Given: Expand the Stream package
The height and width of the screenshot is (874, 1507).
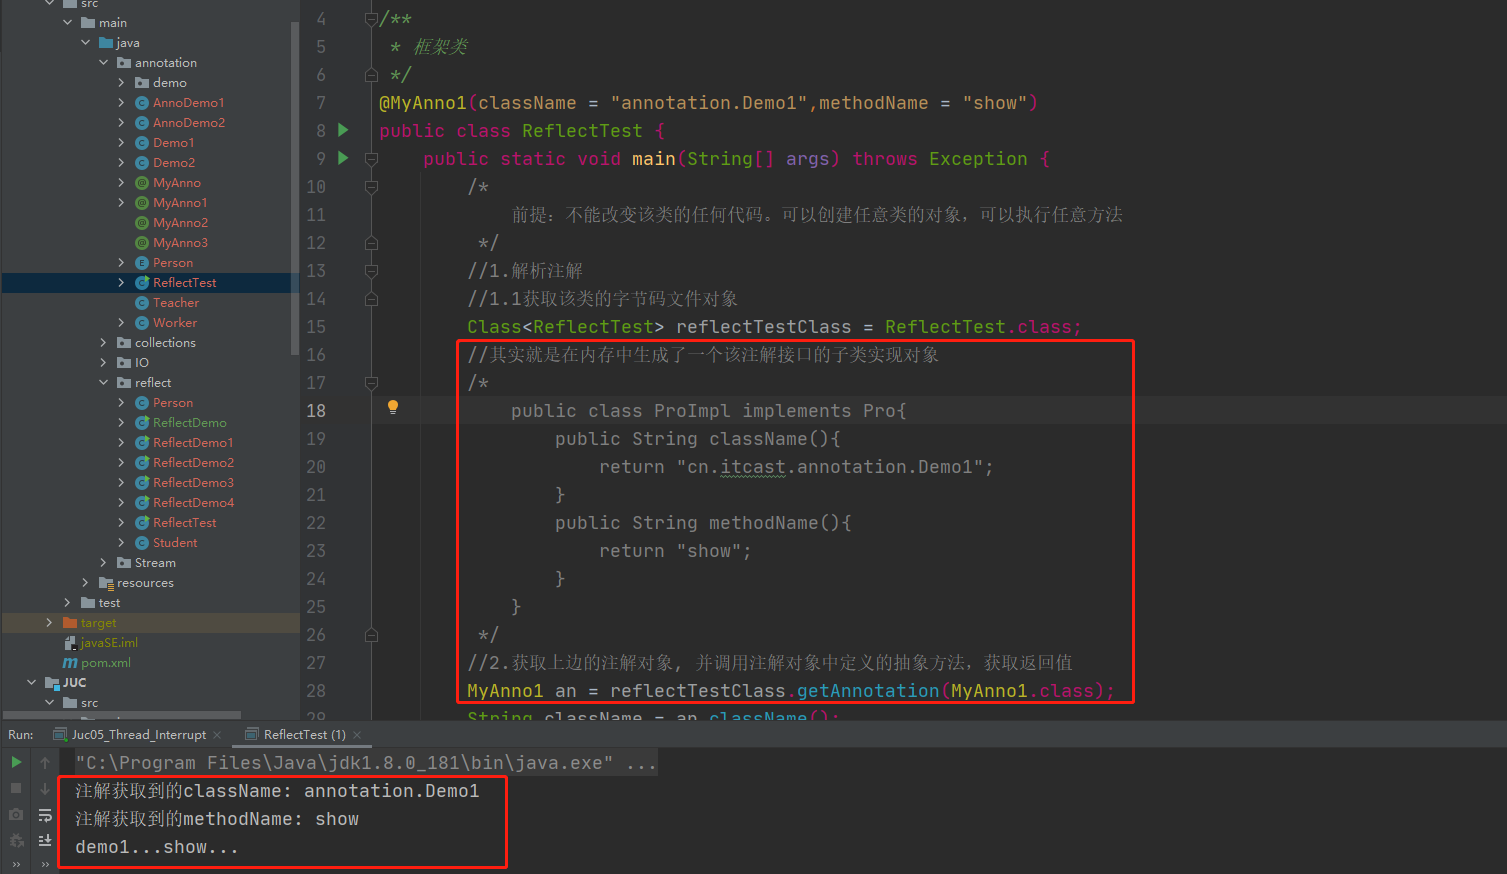Looking at the screenshot, I should [x=103, y=562].
